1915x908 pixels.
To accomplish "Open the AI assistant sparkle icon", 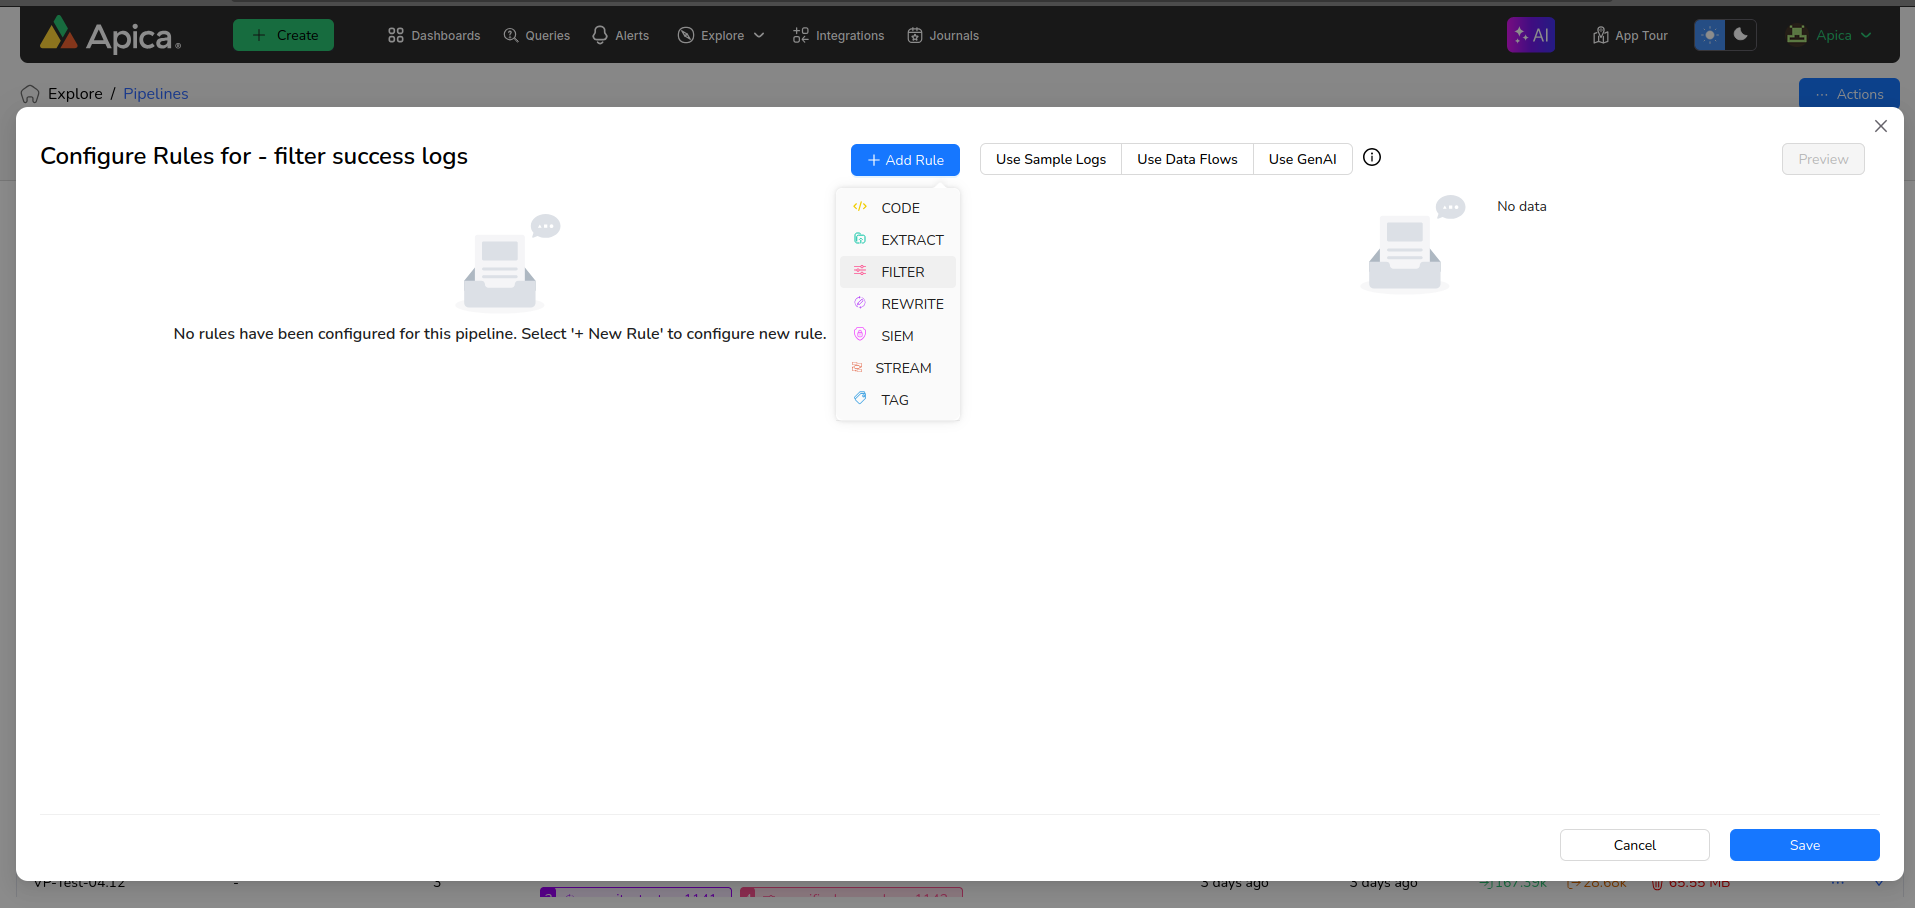I will point(1530,35).
